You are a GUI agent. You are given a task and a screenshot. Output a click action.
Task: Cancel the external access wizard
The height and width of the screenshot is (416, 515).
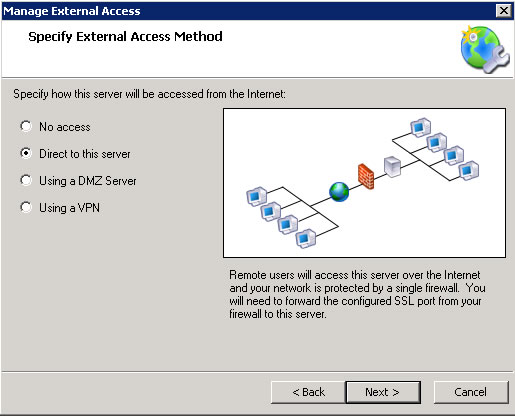(x=471, y=392)
